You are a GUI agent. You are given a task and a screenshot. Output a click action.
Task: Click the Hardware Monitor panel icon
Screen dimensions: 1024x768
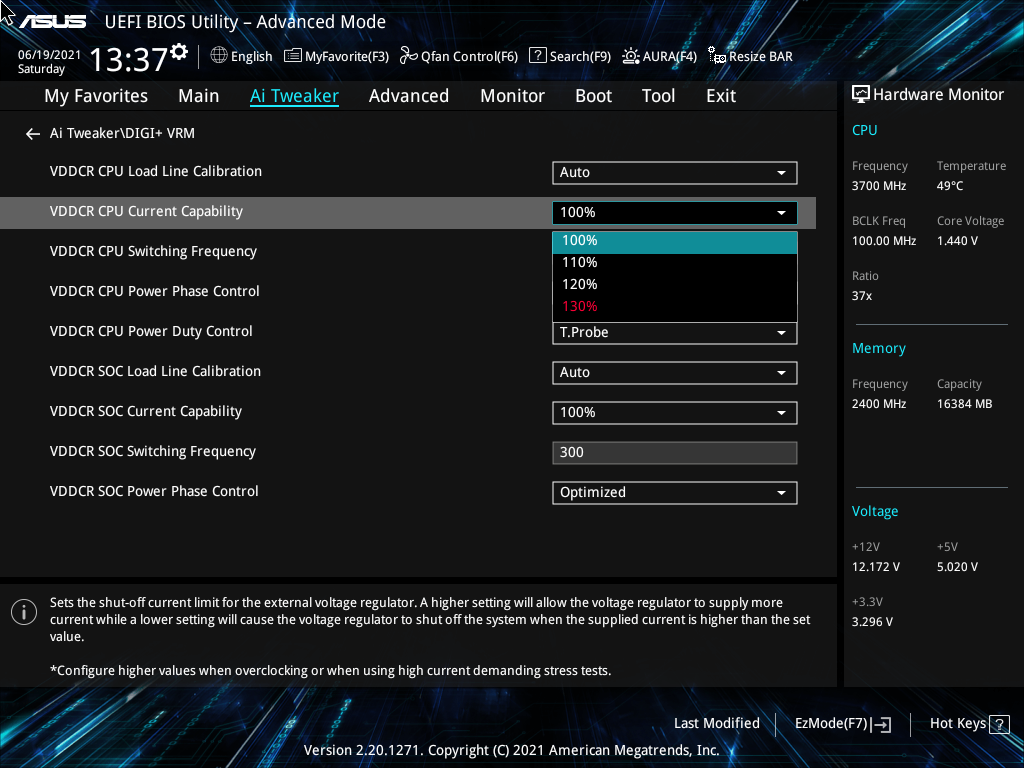(x=861, y=93)
